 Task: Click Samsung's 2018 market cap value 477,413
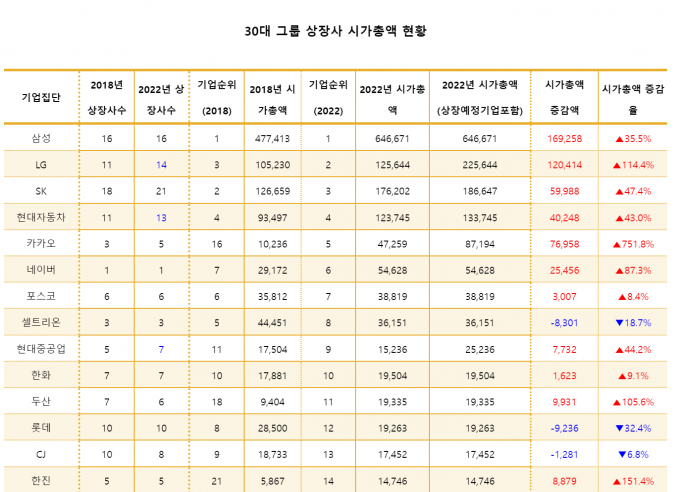272,138
